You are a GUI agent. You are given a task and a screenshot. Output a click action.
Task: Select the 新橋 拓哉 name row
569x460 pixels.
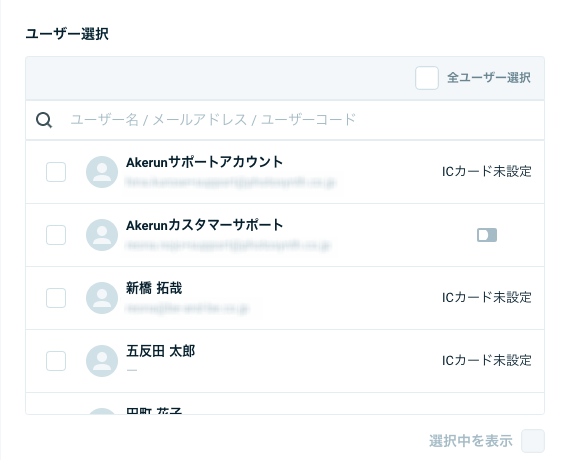(x=285, y=298)
